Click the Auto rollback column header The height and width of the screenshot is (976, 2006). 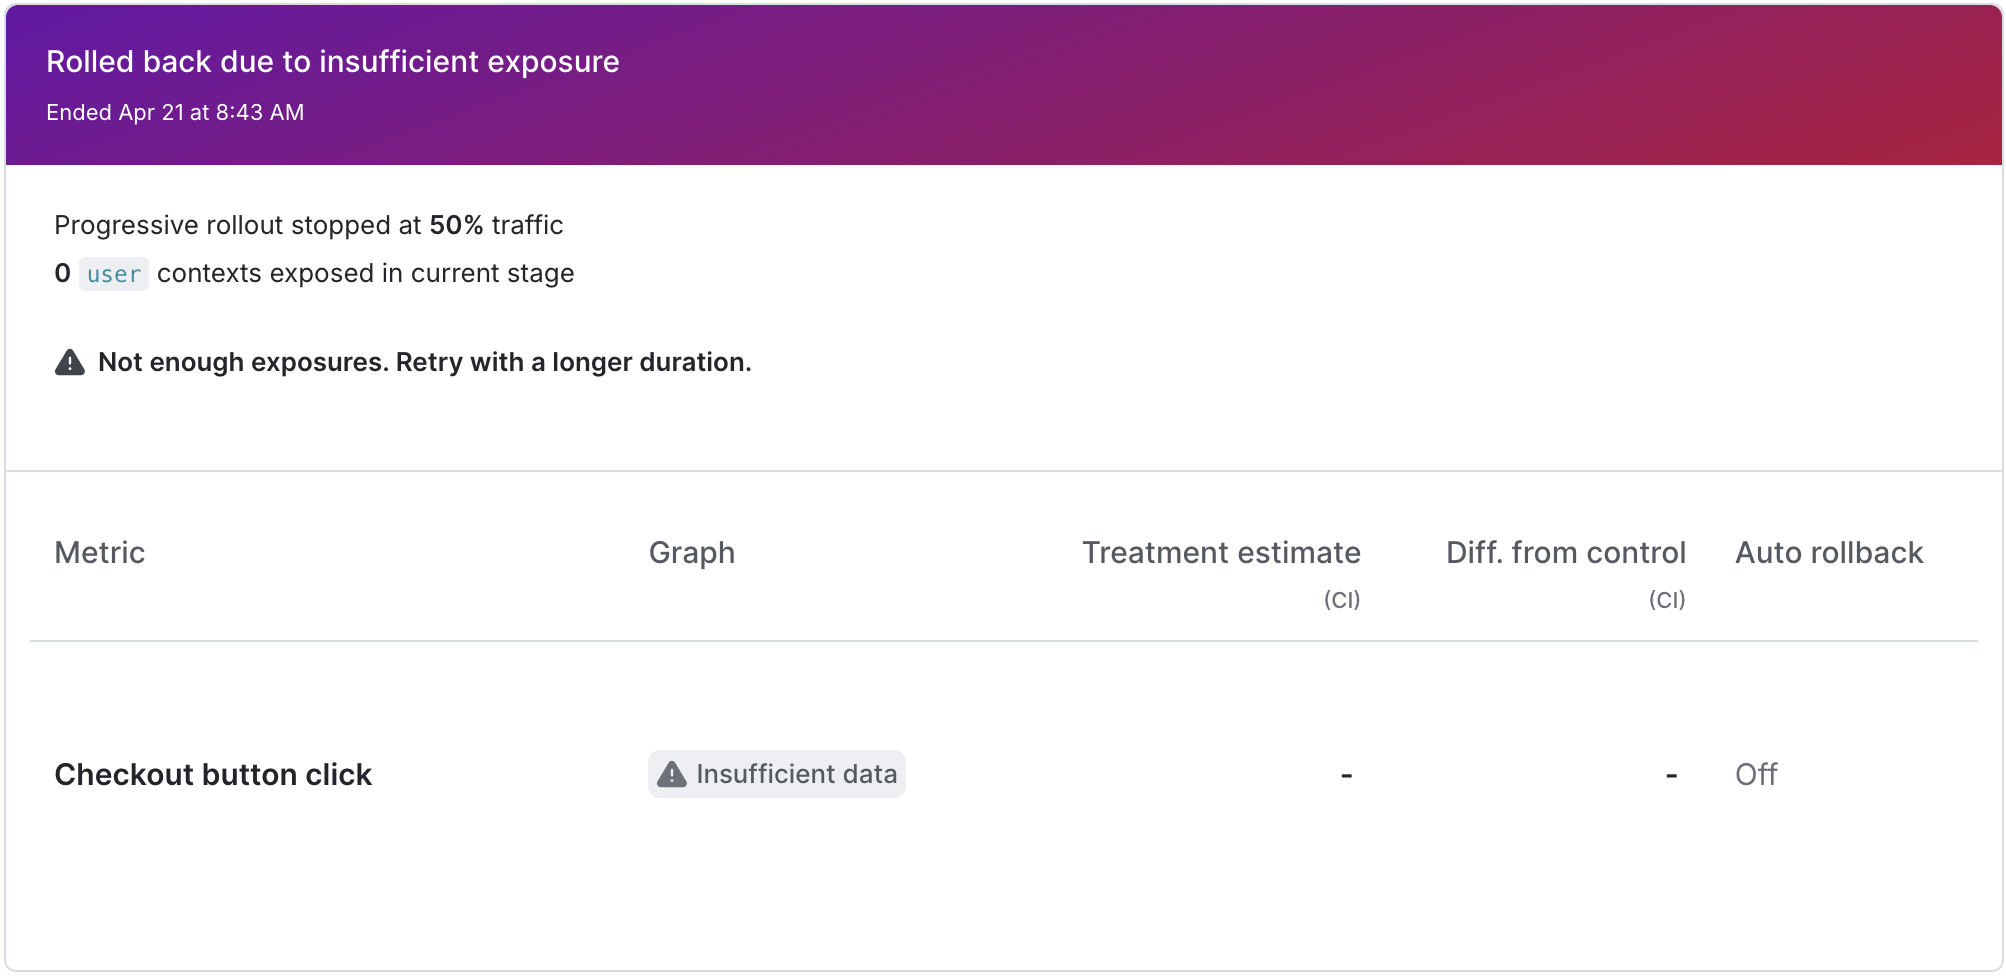tap(1828, 552)
